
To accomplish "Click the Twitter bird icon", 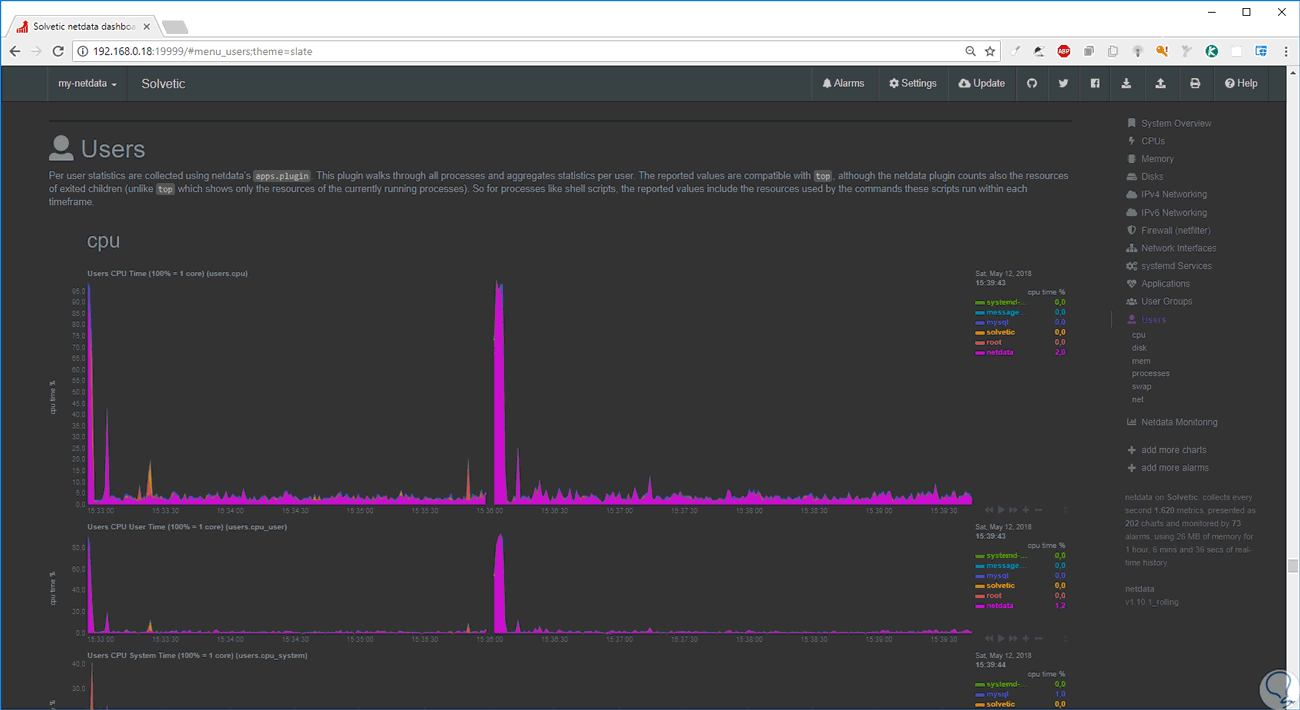I will (x=1063, y=84).
